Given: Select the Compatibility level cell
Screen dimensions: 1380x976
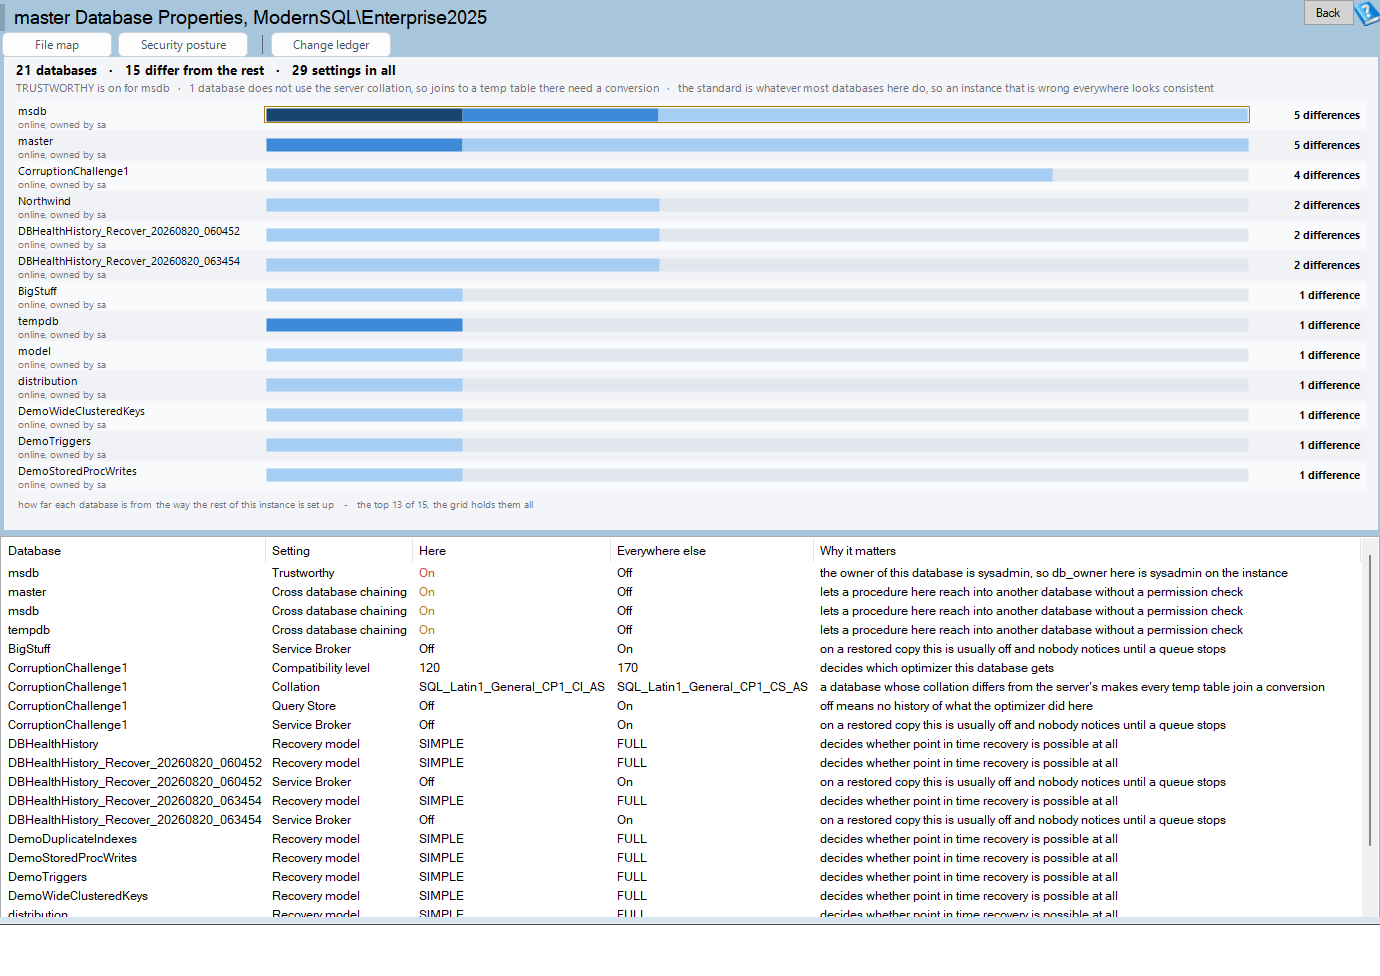Looking at the screenshot, I should (x=321, y=668).
